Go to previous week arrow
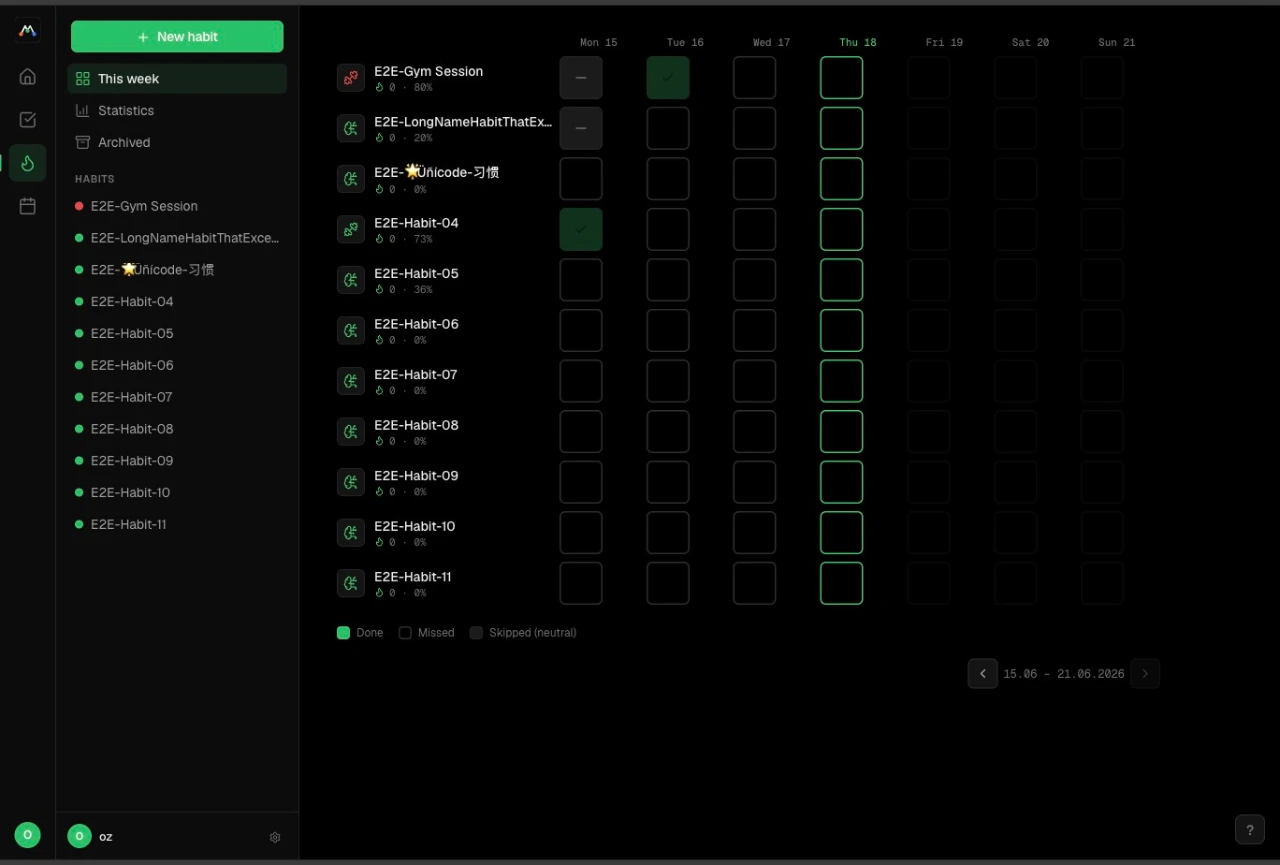The width and height of the screenshot is (1280, 865). click(x=982, y=673)
